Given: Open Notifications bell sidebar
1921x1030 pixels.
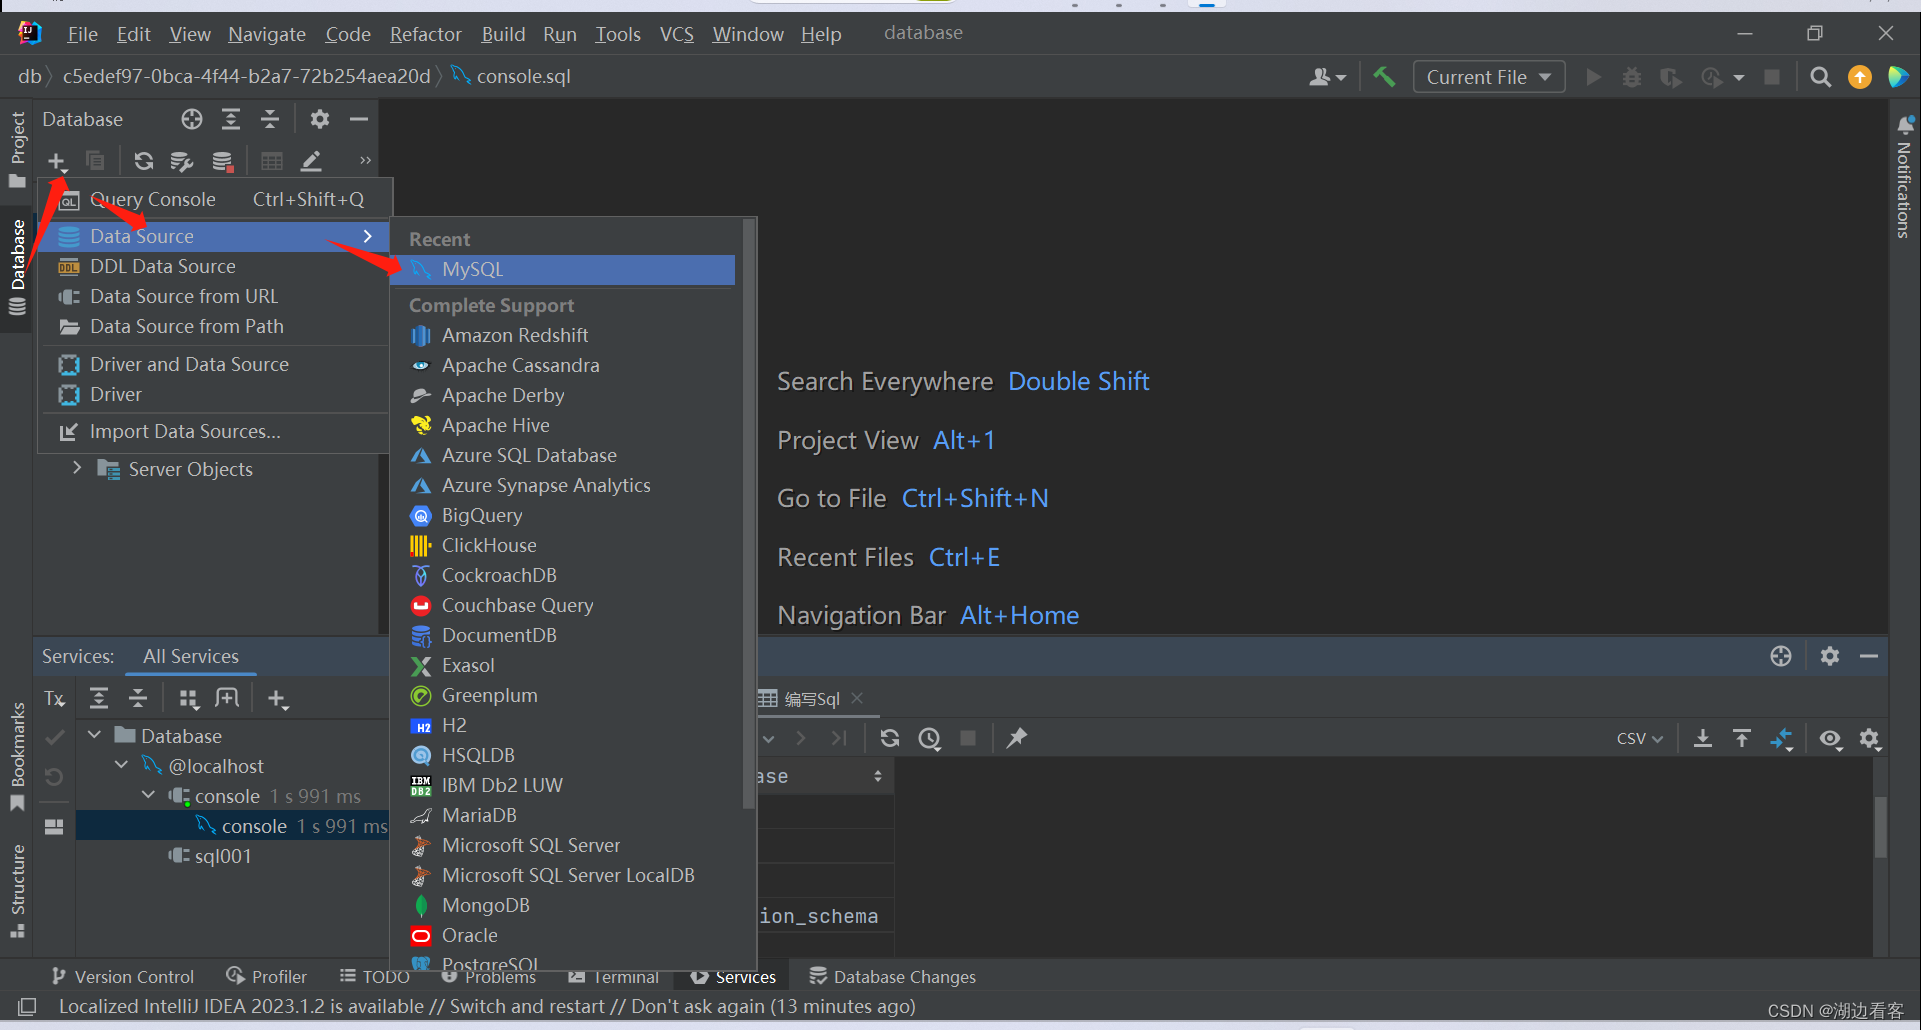Looking at the screenshot, I should click(x=1904, y=176).
